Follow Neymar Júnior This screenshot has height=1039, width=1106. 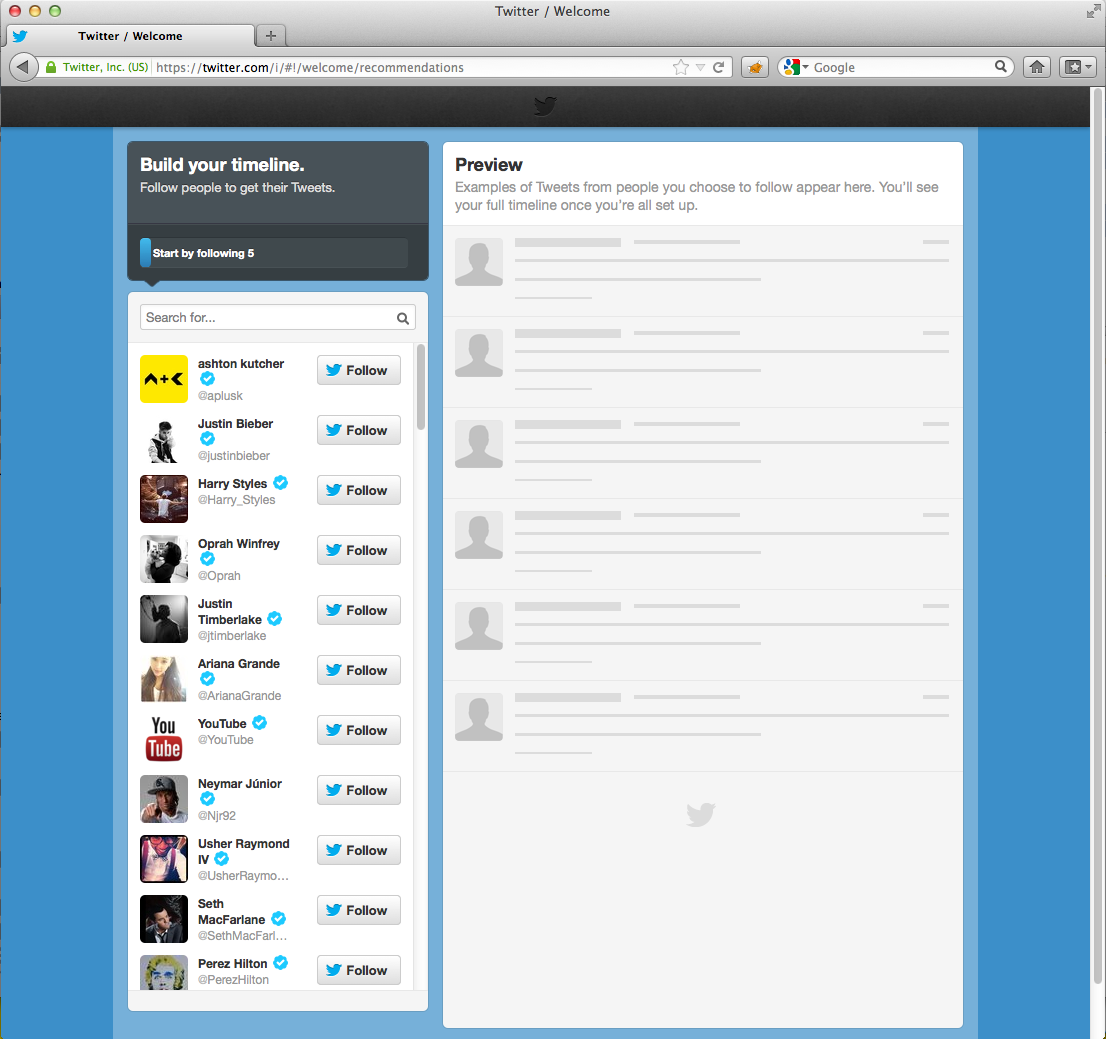coord(358,790)
